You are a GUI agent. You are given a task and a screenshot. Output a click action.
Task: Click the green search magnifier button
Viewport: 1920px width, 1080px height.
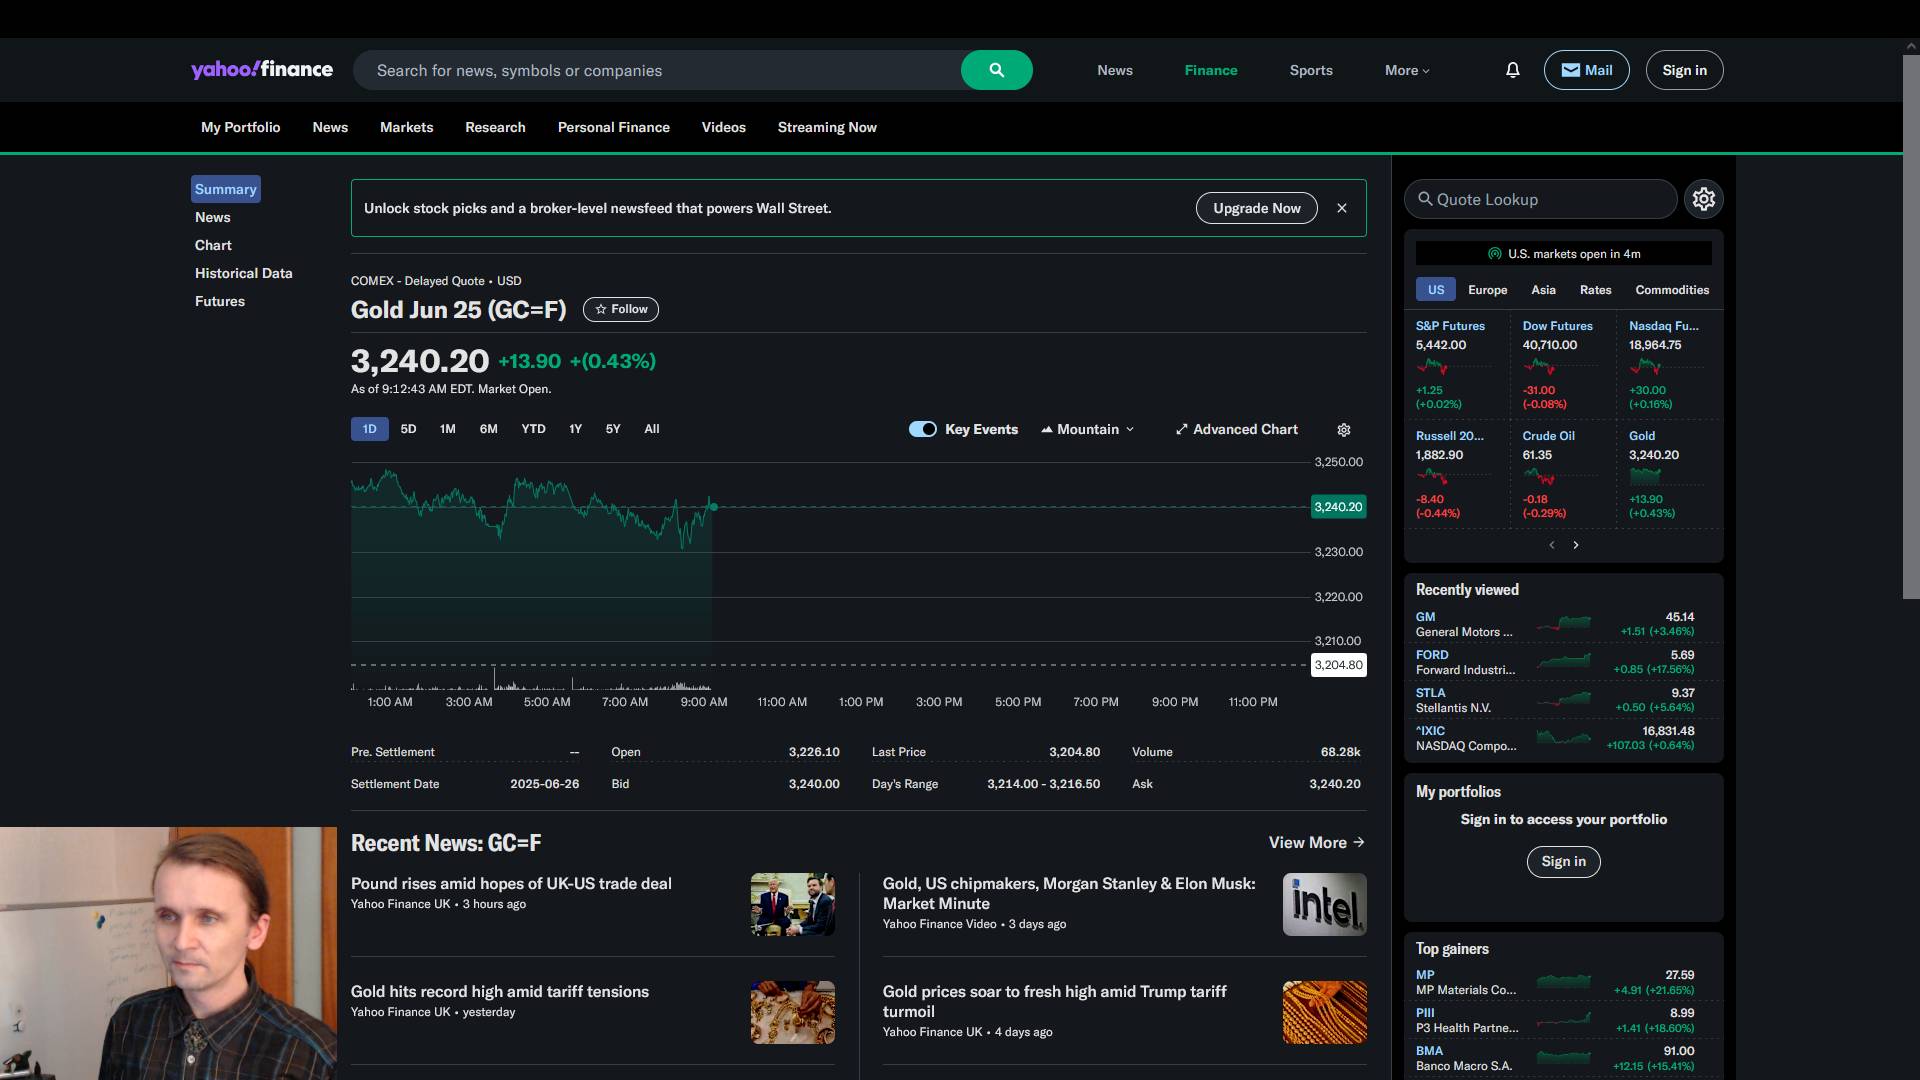(996, 70)
